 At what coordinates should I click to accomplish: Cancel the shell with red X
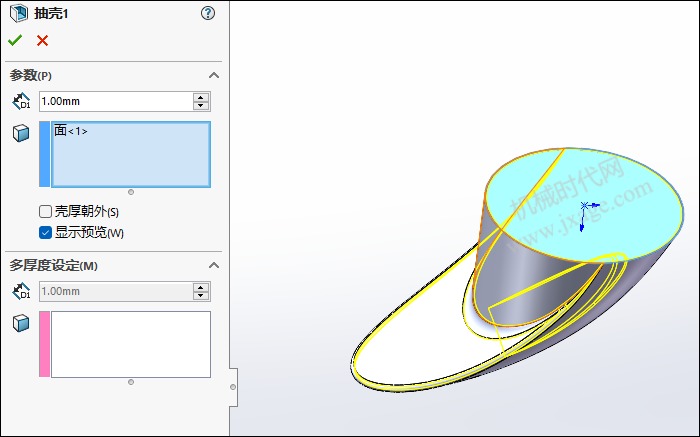42,41
